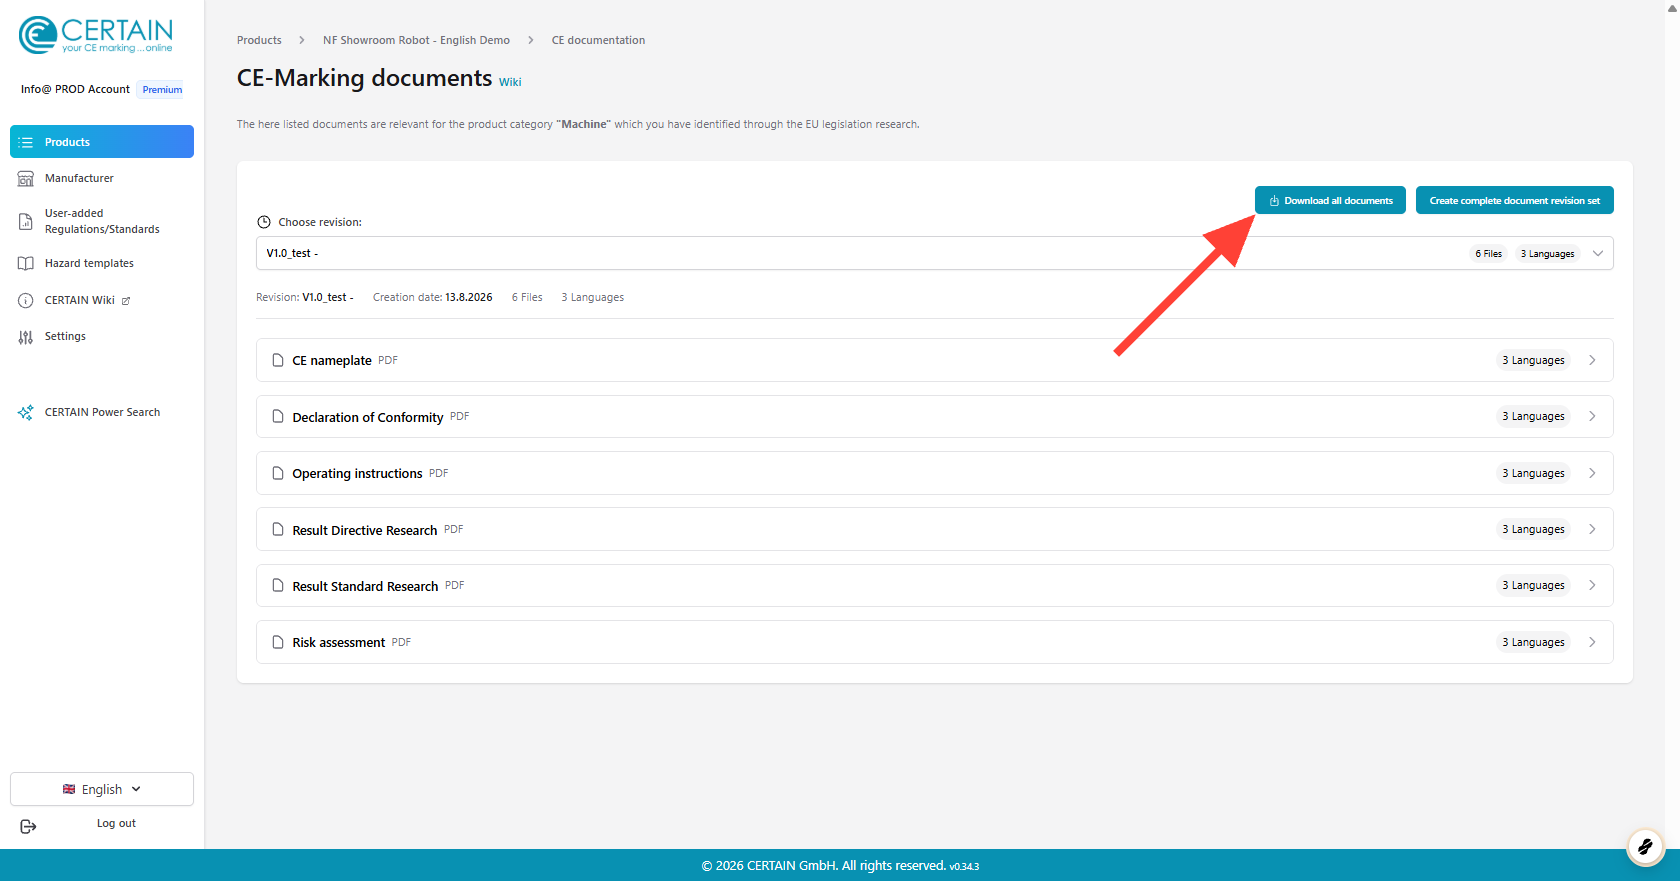Click the 3 Languages badge in revision selector

click(x=1547, y=253)
